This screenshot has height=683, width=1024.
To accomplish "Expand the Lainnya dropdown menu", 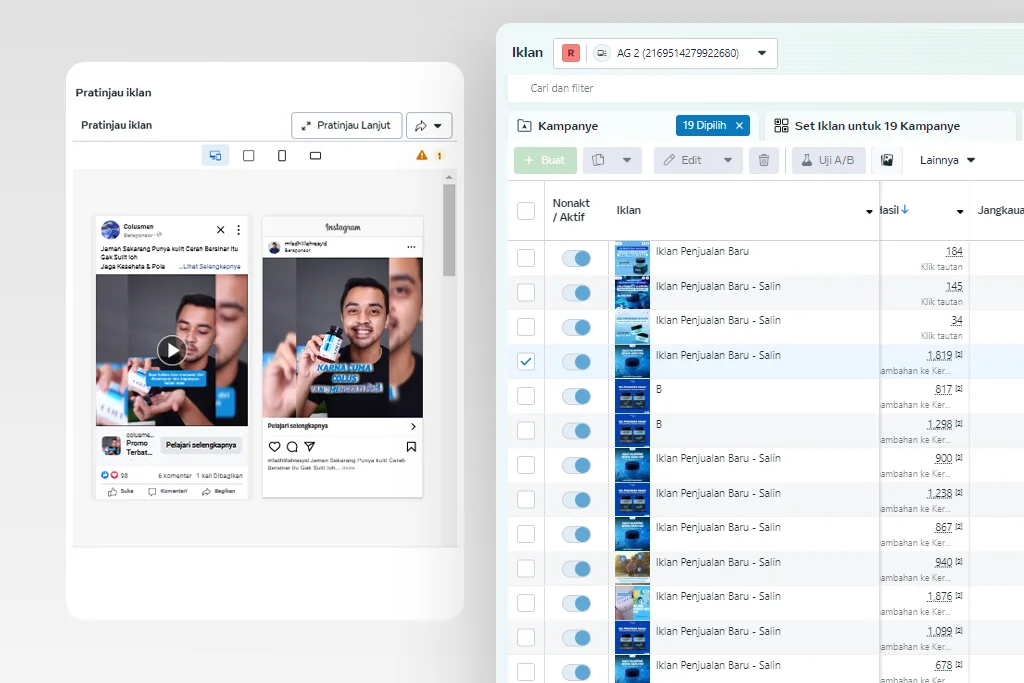I will [947, 160].
